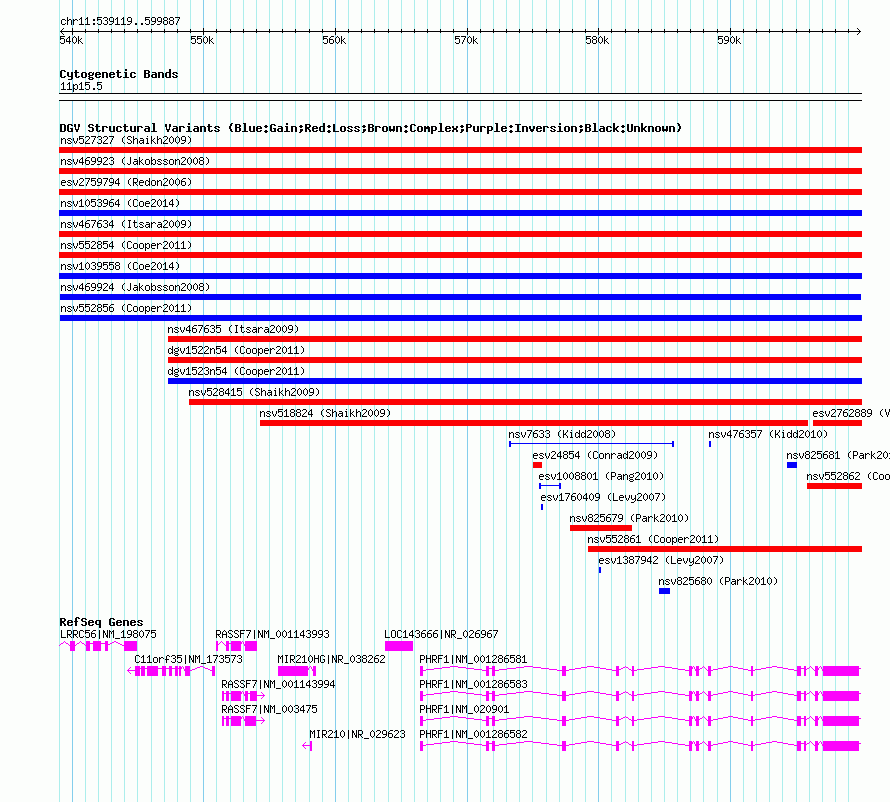Click the RefSeq Genes track title
This screenshot has height=802, width=890.
coord(101,622)
